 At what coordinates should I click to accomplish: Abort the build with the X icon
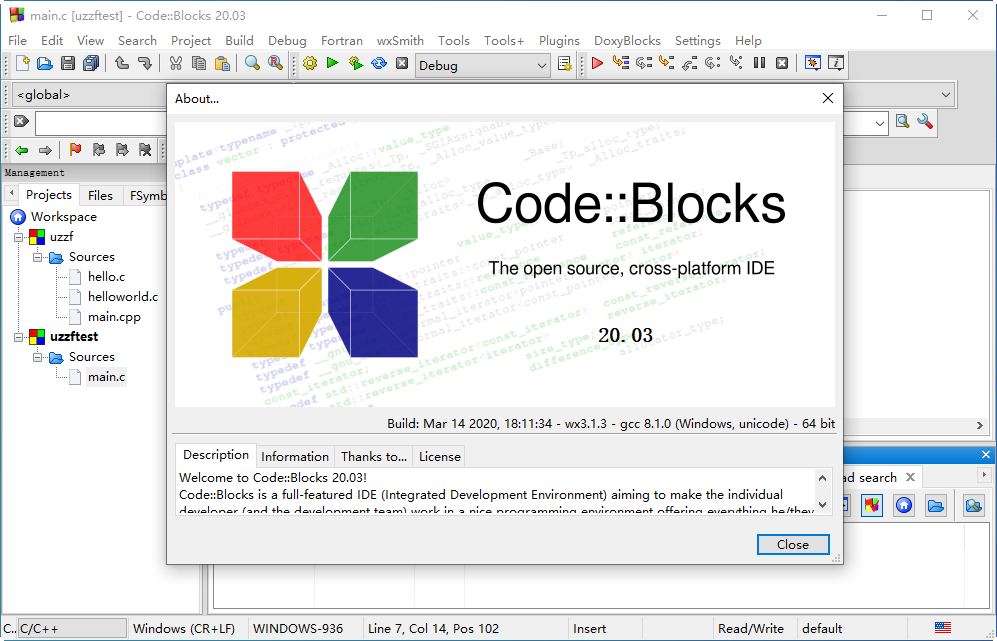[x=402, y=63]
